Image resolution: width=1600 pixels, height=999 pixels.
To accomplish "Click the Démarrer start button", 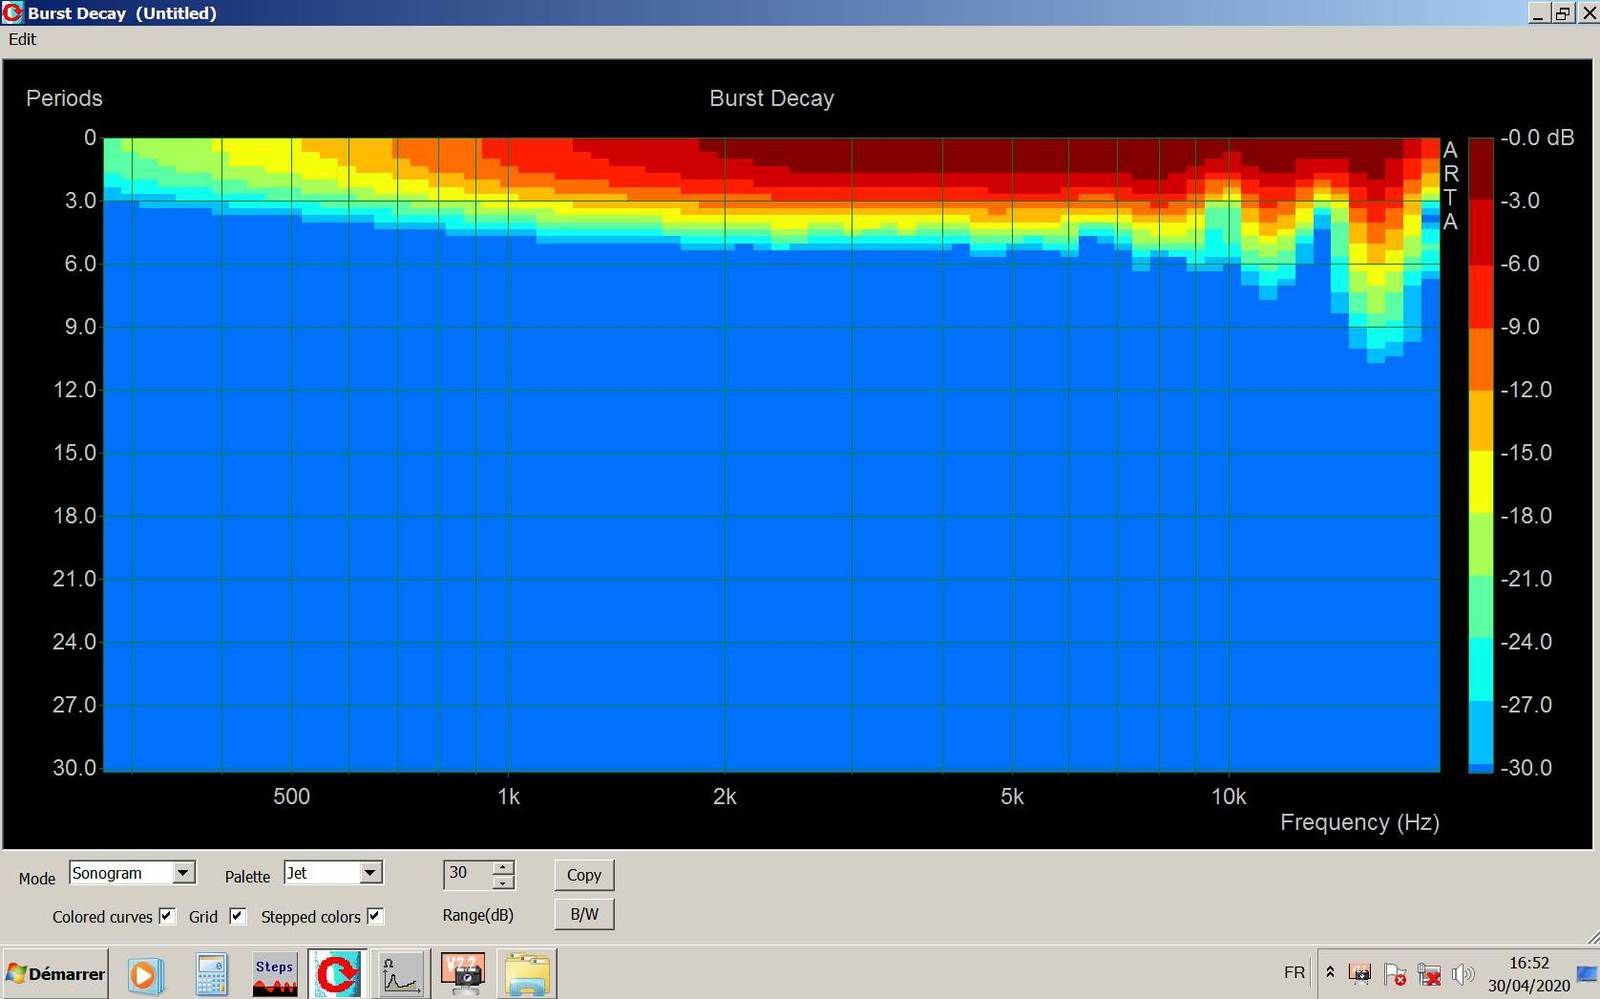I will (55, 974).
